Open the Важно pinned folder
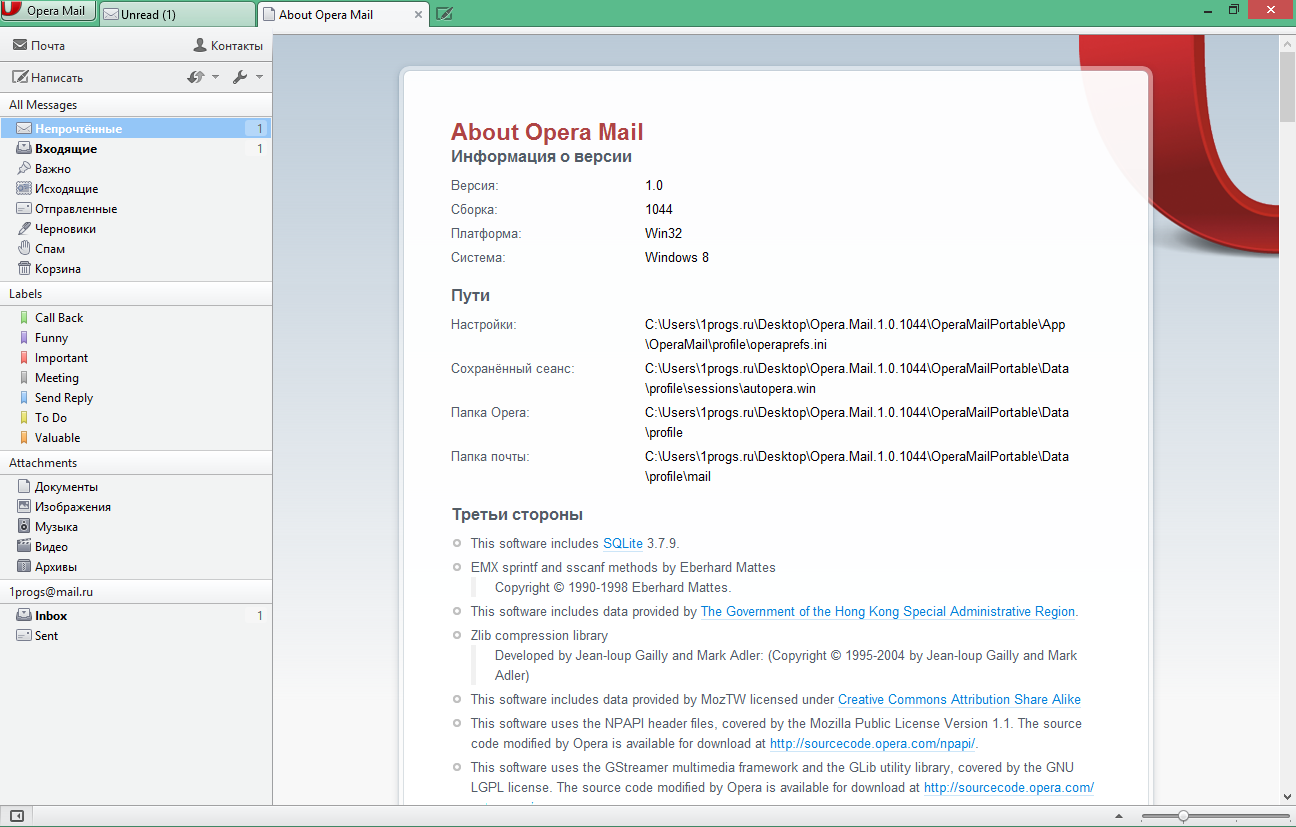Viewport: 1296px width, 827px height. coord(136,169)
